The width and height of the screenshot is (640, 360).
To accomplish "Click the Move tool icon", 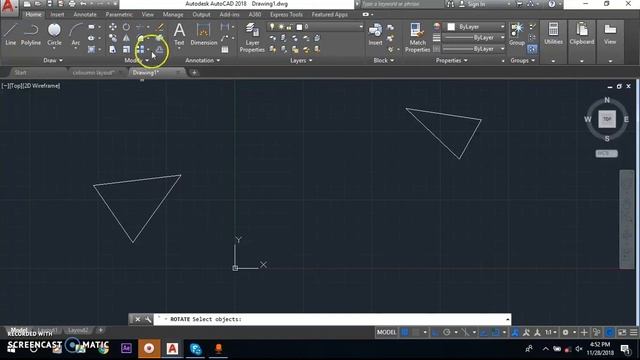I will point(113,27).
